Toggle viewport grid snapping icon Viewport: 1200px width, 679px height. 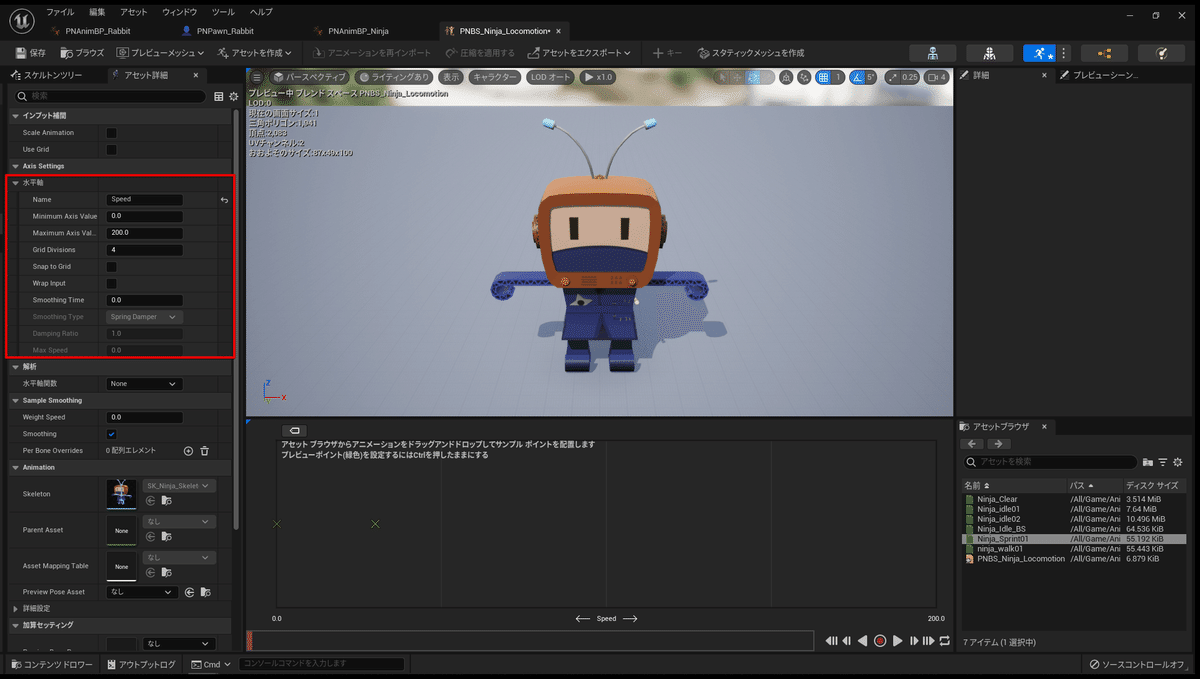pos(823,77)
